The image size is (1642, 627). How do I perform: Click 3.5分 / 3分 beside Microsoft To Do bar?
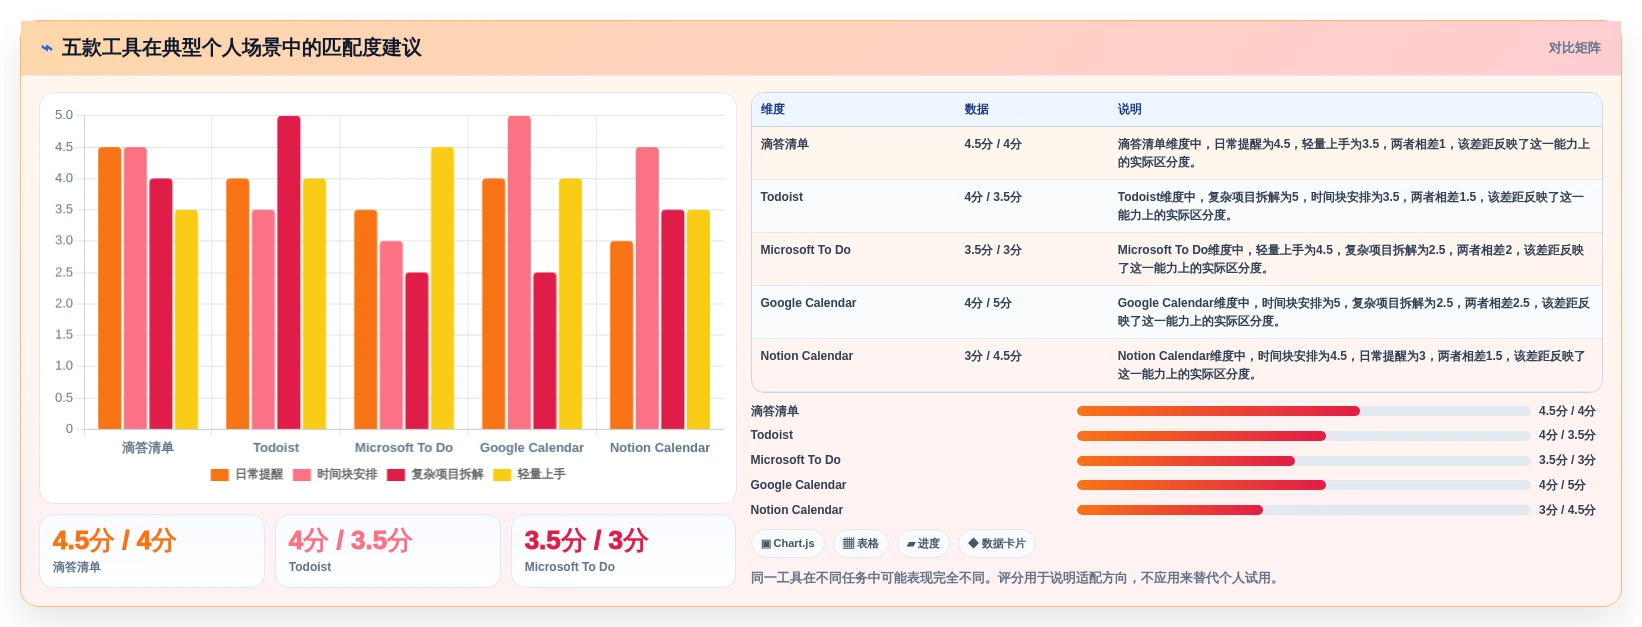[1567, 461]
